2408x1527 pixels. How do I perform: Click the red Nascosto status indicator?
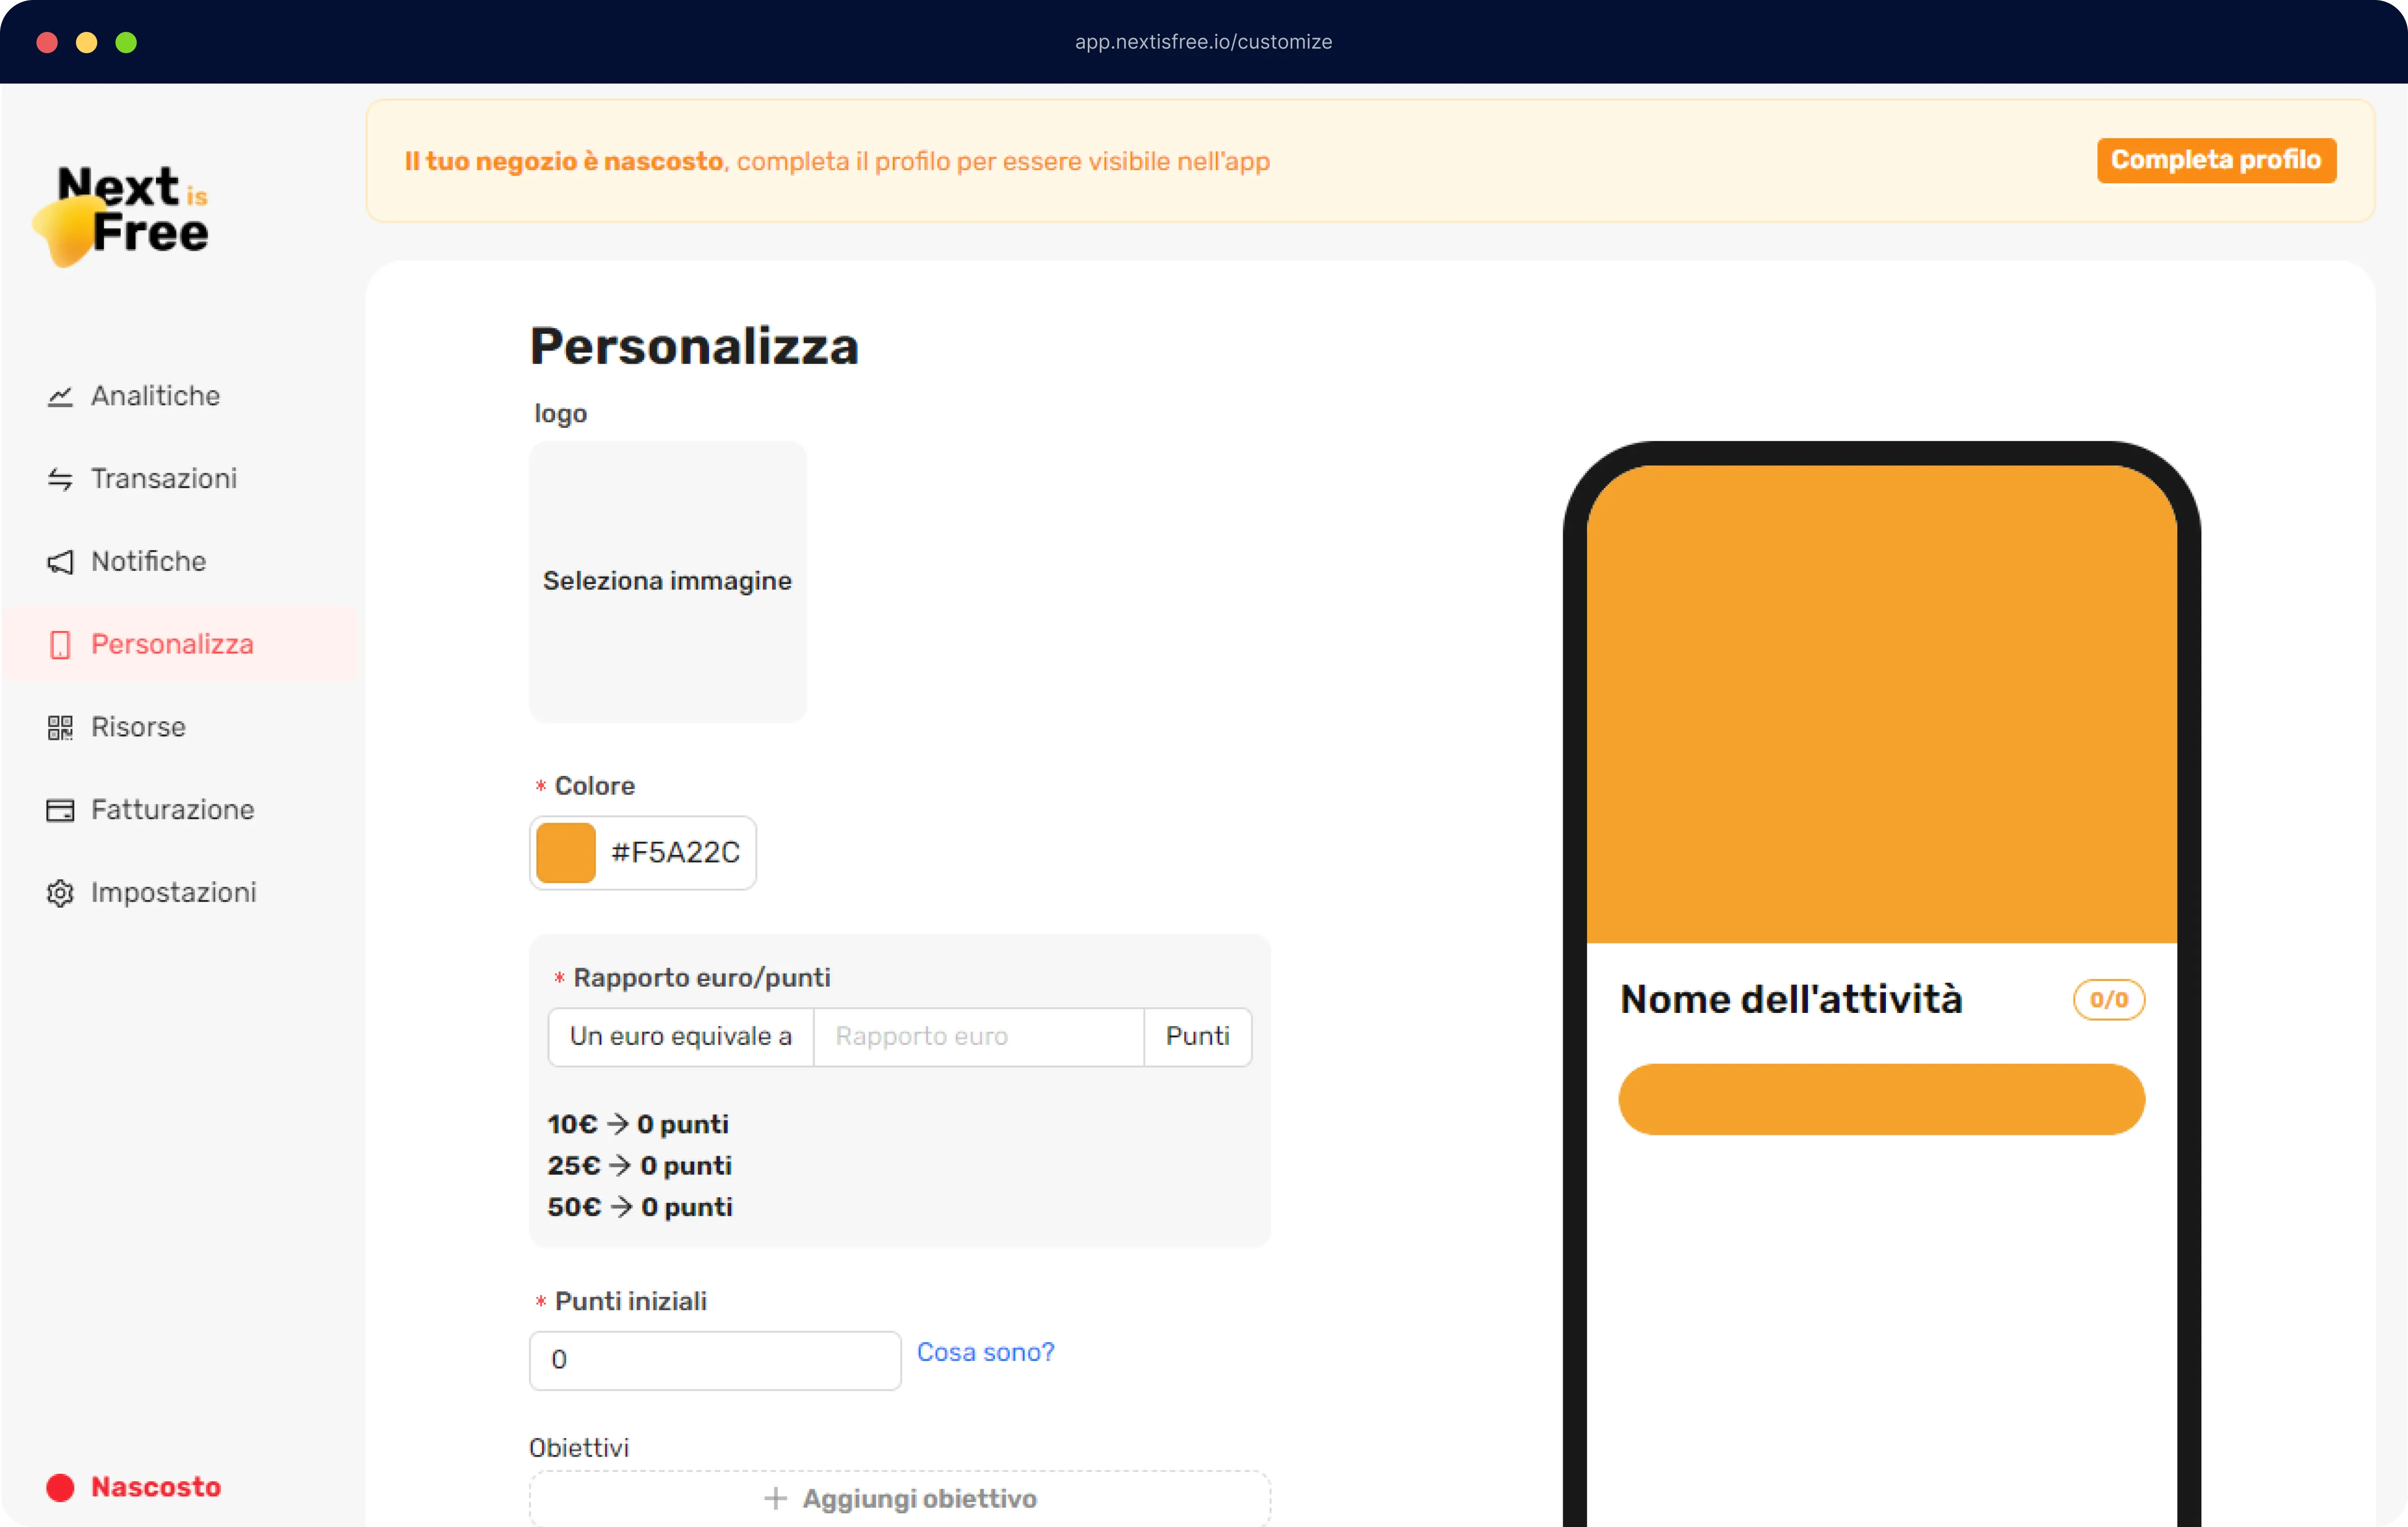tap(62, 1488)
